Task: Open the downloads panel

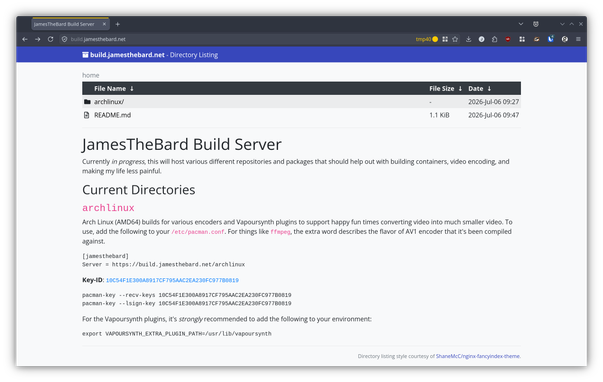Action: tap(468, 39)
